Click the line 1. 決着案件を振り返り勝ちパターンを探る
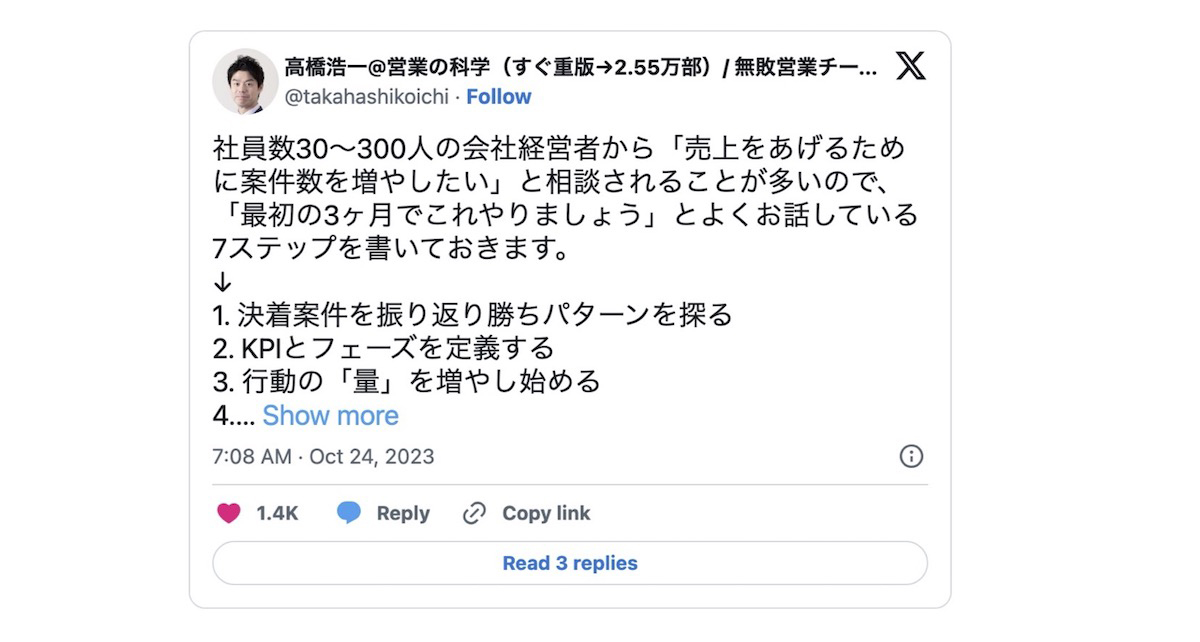This screenshot has height=642, width=1200. (x=472, y=315)
